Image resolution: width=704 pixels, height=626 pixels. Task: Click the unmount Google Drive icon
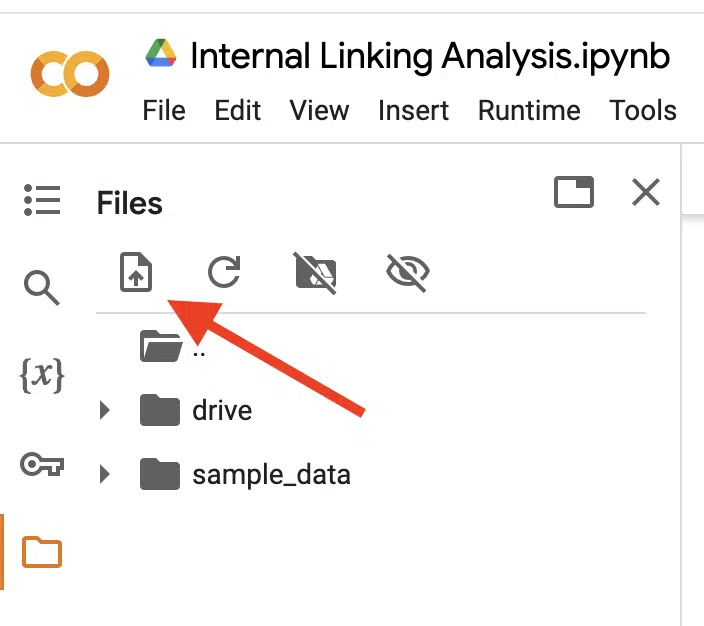(316, 273)
